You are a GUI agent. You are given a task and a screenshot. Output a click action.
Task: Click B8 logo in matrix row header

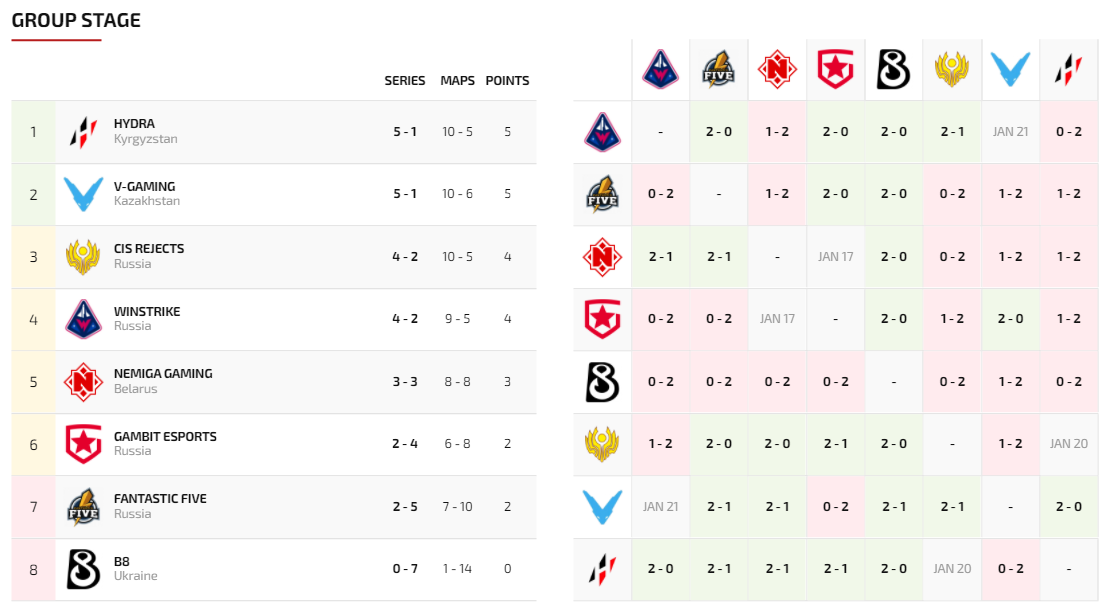[602, 381]
